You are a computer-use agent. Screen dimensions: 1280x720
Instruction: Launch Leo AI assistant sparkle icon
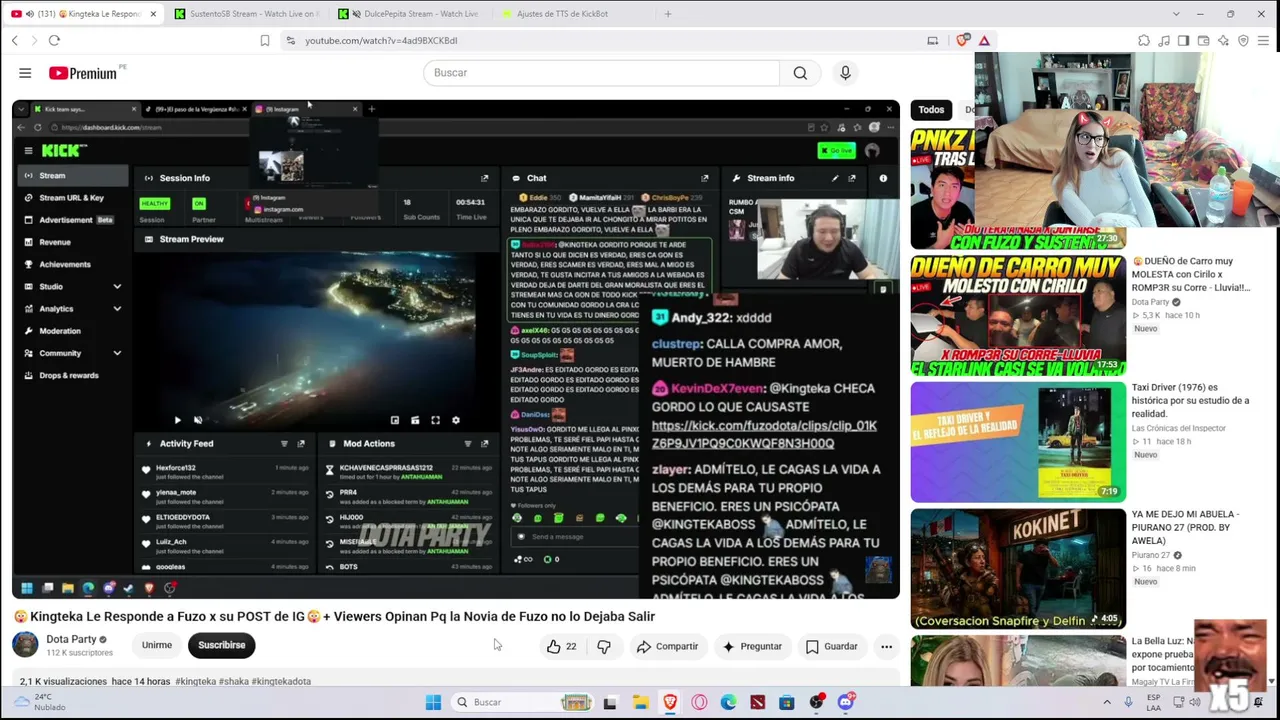(1223, 40)
